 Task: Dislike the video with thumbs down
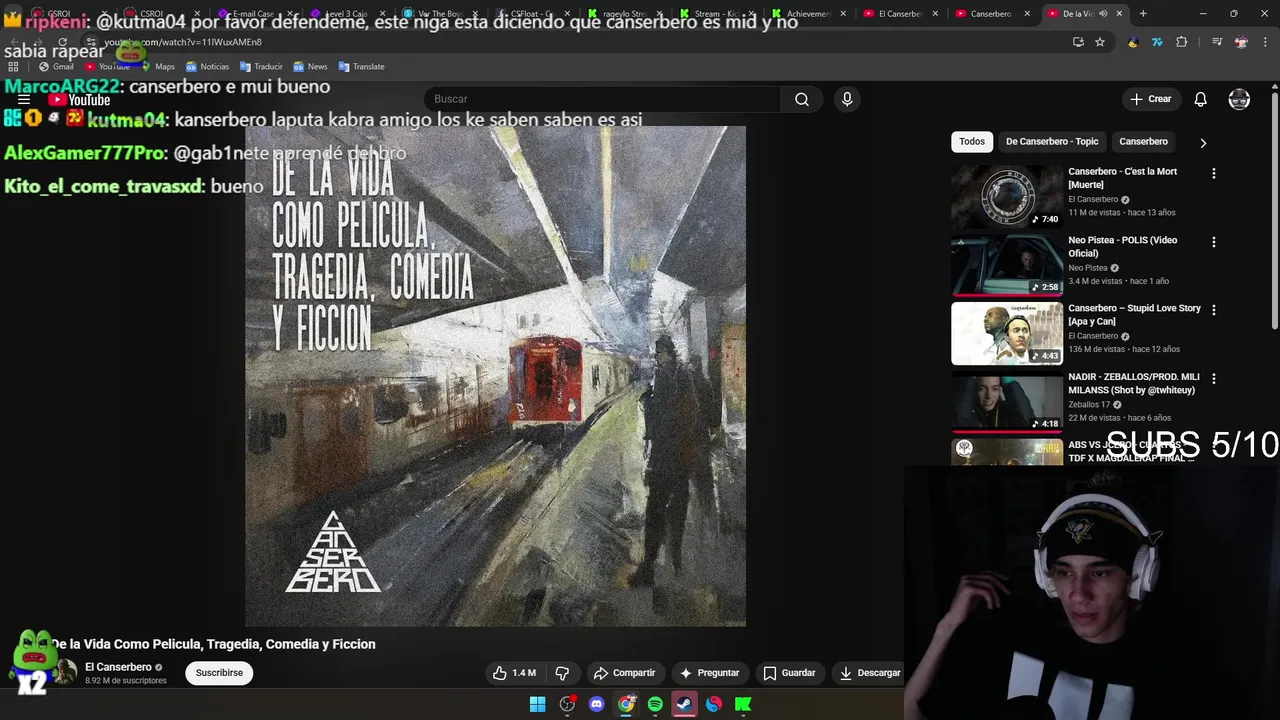(562, 673)
